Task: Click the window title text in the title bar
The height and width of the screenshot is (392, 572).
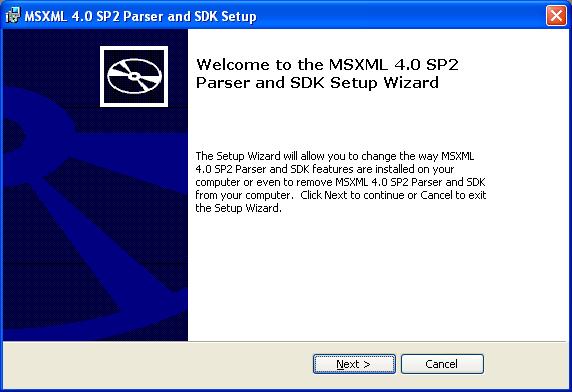Action: [x=140, y=16]
